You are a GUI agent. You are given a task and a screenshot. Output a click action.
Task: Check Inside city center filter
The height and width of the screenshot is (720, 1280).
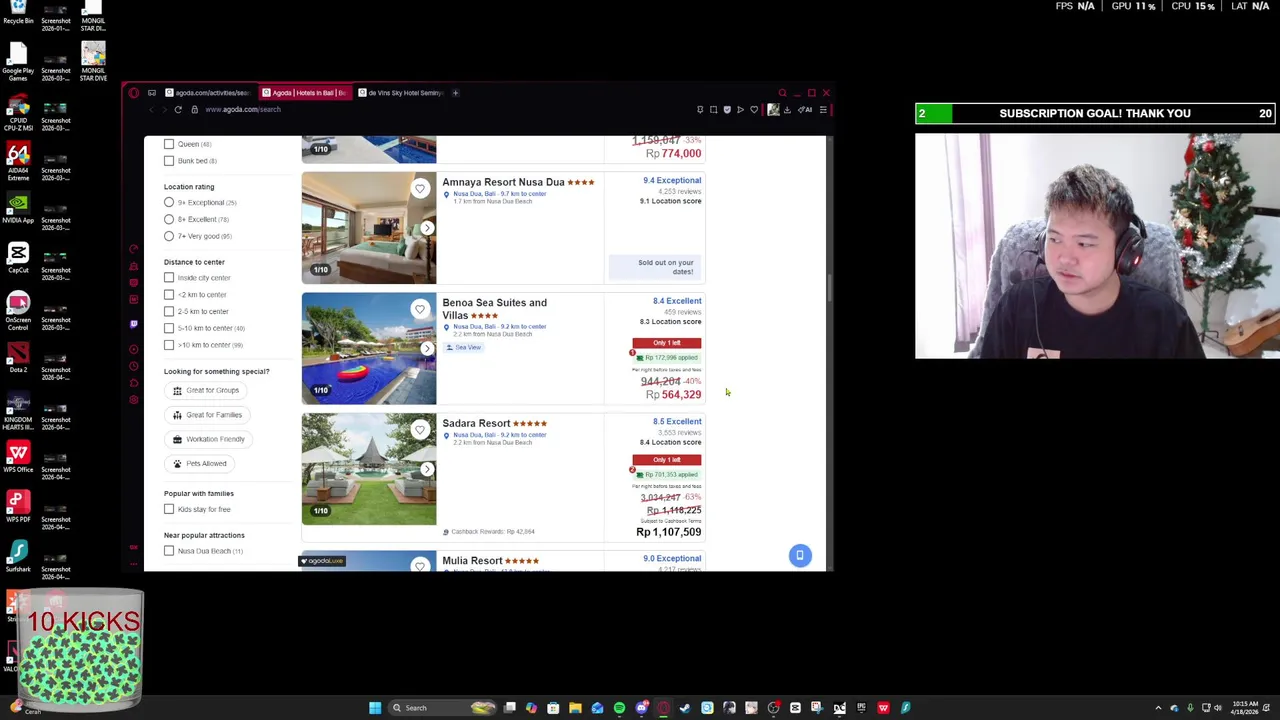tap(169, 278)
